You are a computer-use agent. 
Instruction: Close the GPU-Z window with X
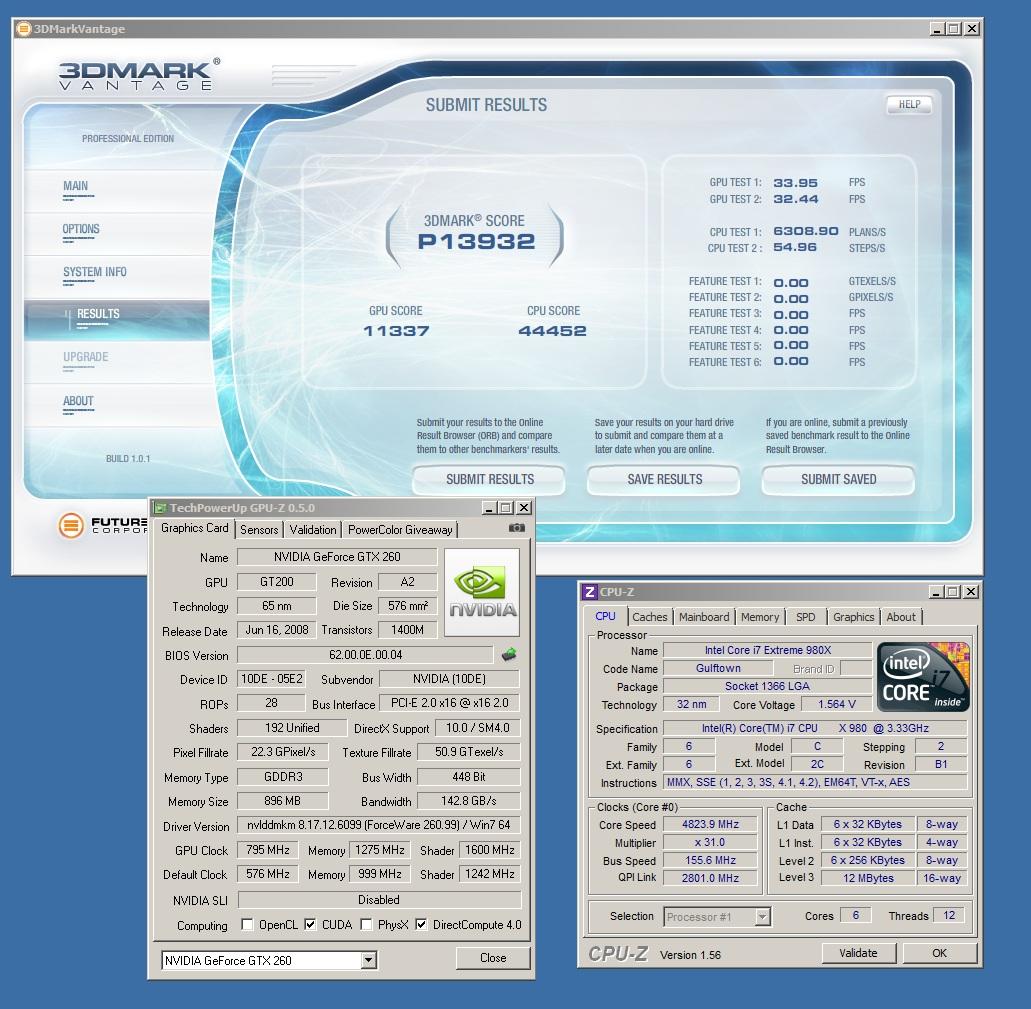click(x=523, y=508)
